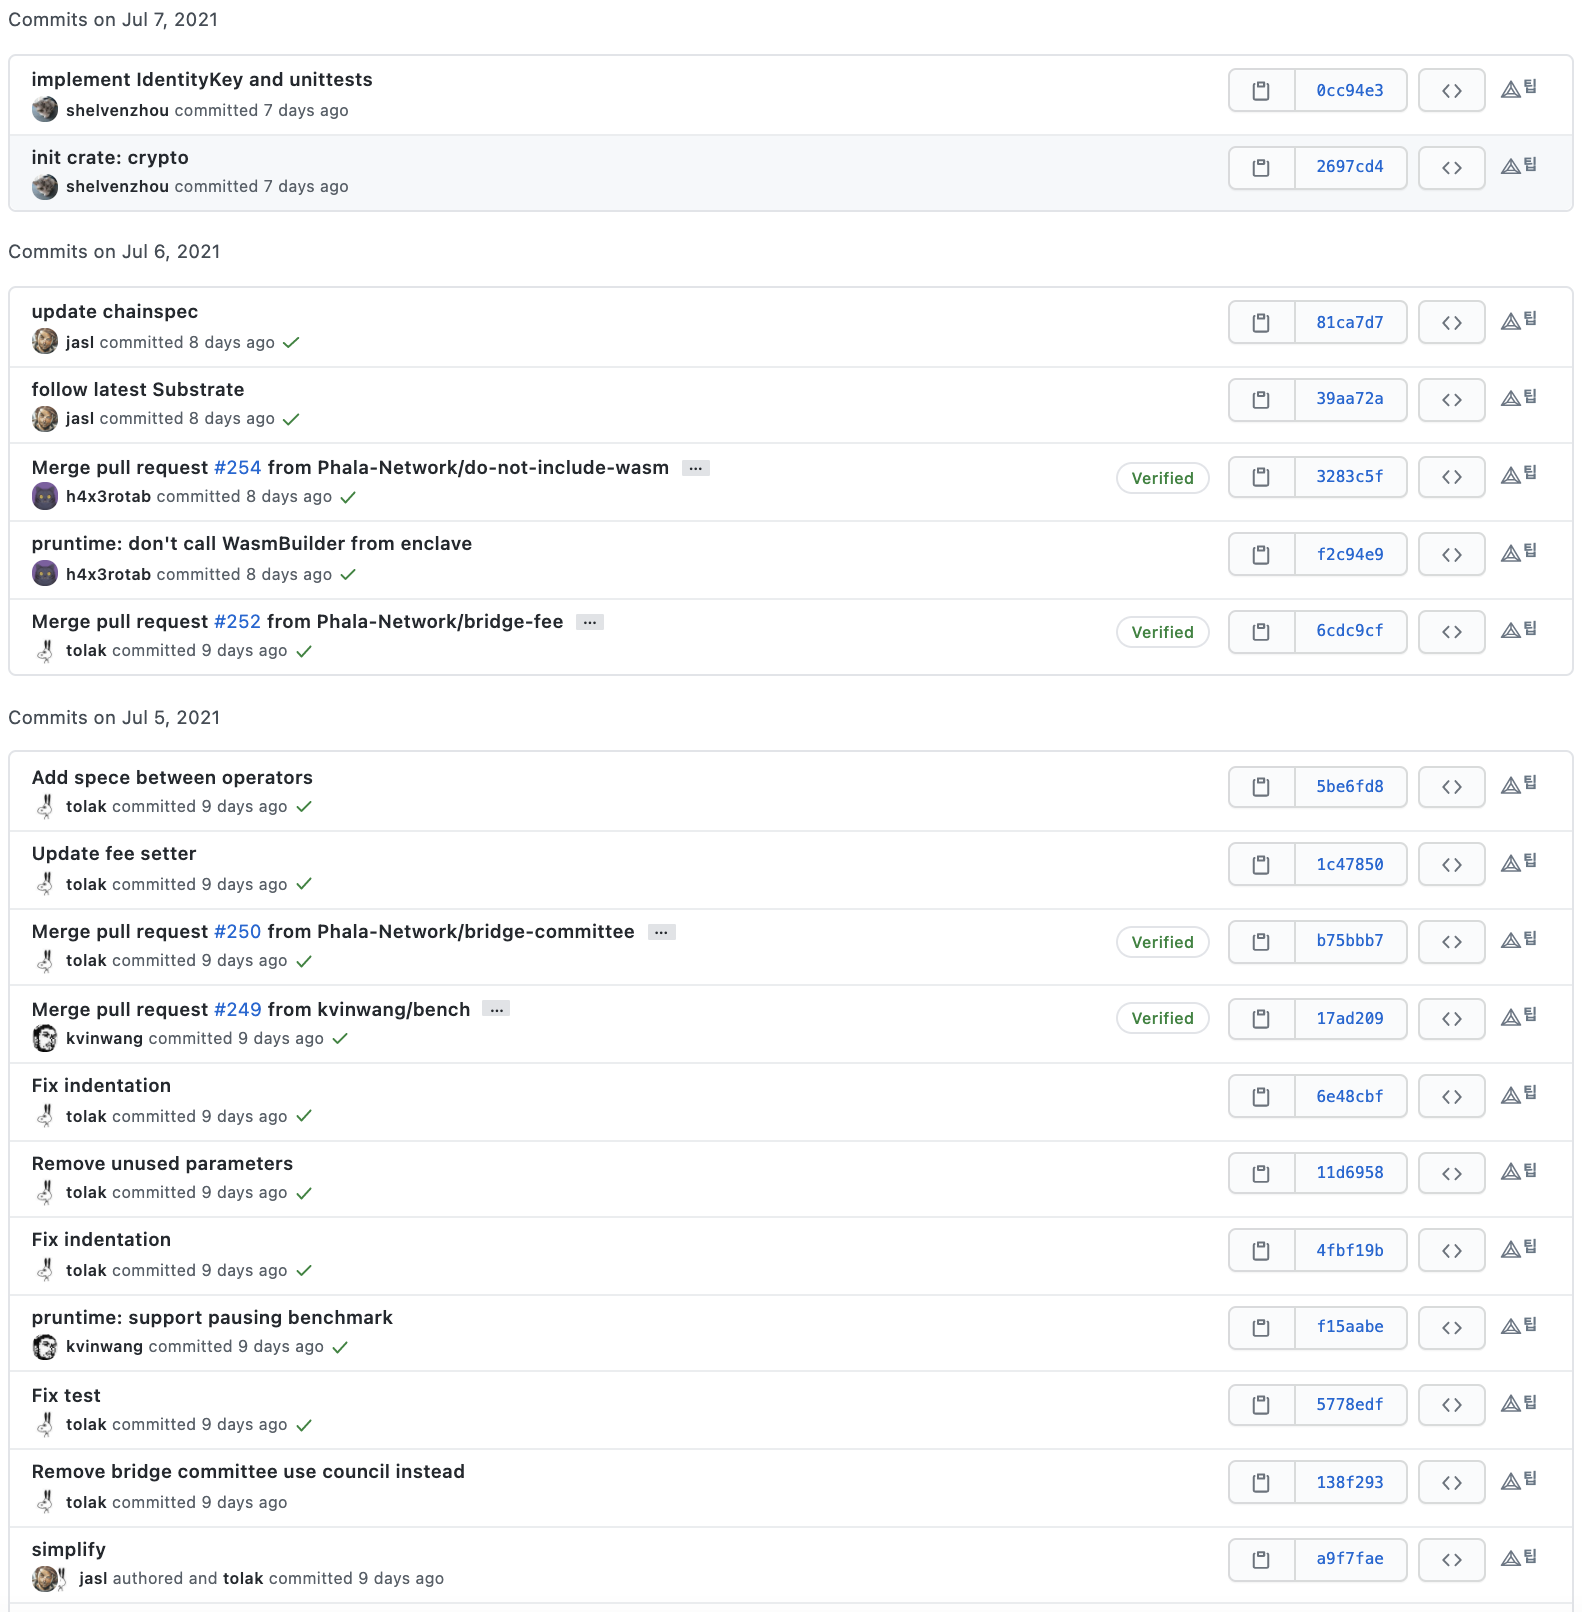Click the extension icon beside commit 0cc94e3
Screen dimensions: 1582x1612
tap(1519, 89)
